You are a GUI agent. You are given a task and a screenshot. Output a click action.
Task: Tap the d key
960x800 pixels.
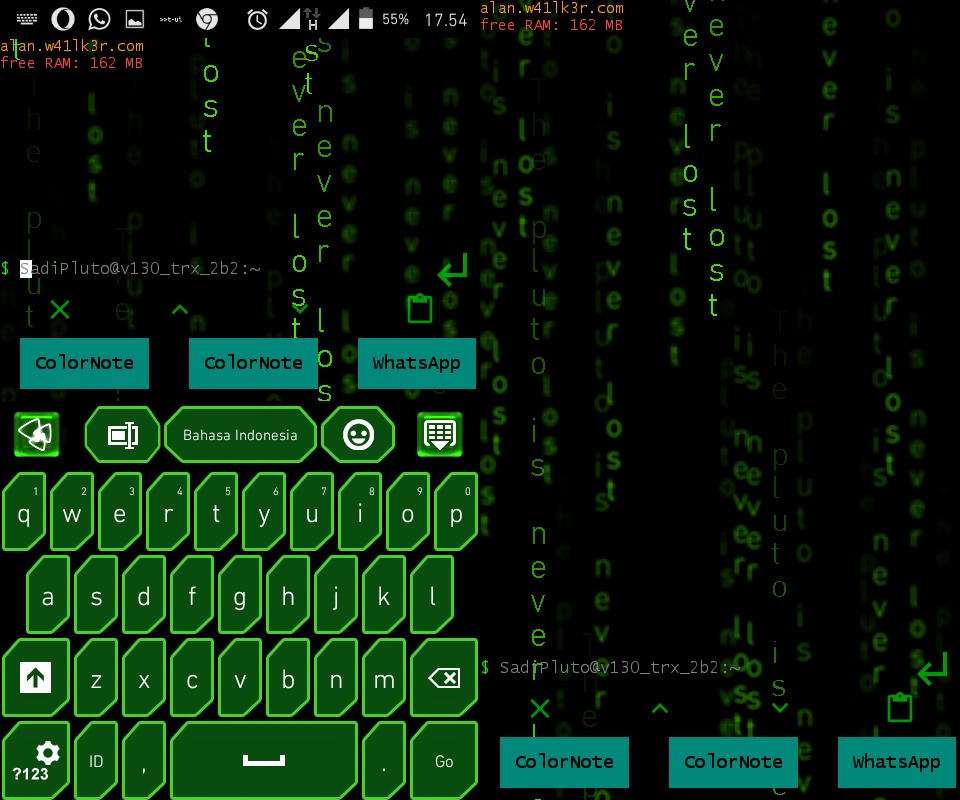coord(144,594)
